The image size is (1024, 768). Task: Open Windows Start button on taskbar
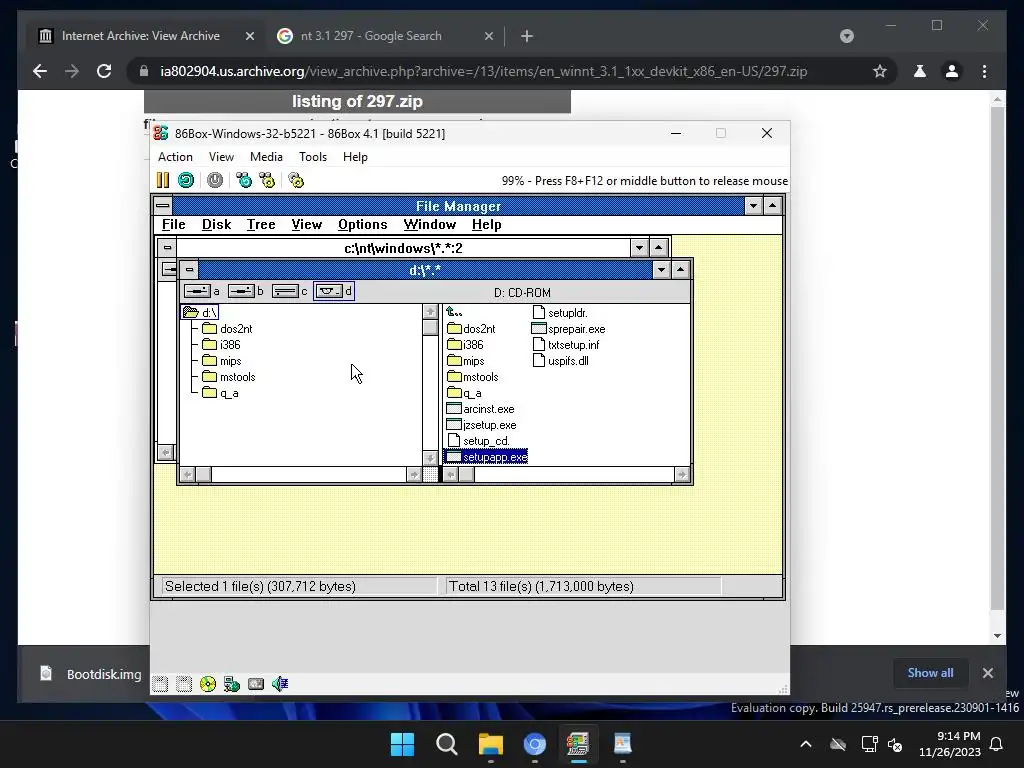[x=402, y=744]
